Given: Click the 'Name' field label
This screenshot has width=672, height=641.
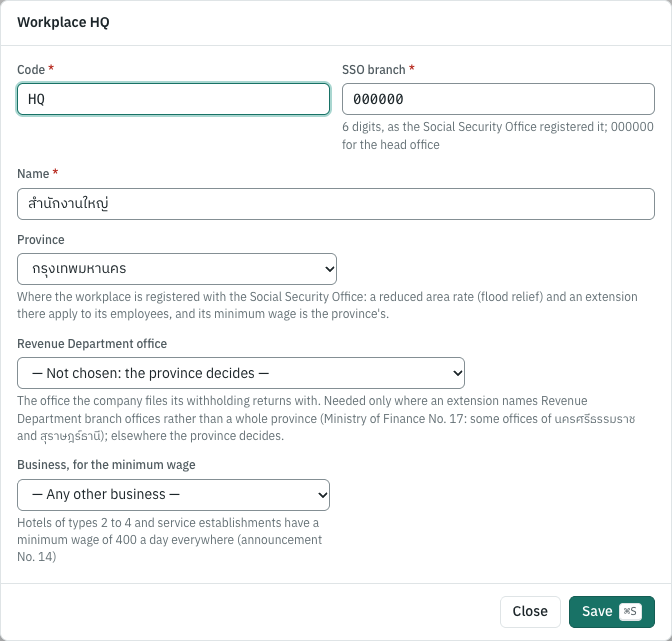Looking at the screenshot, I should [x=33, y=174].
